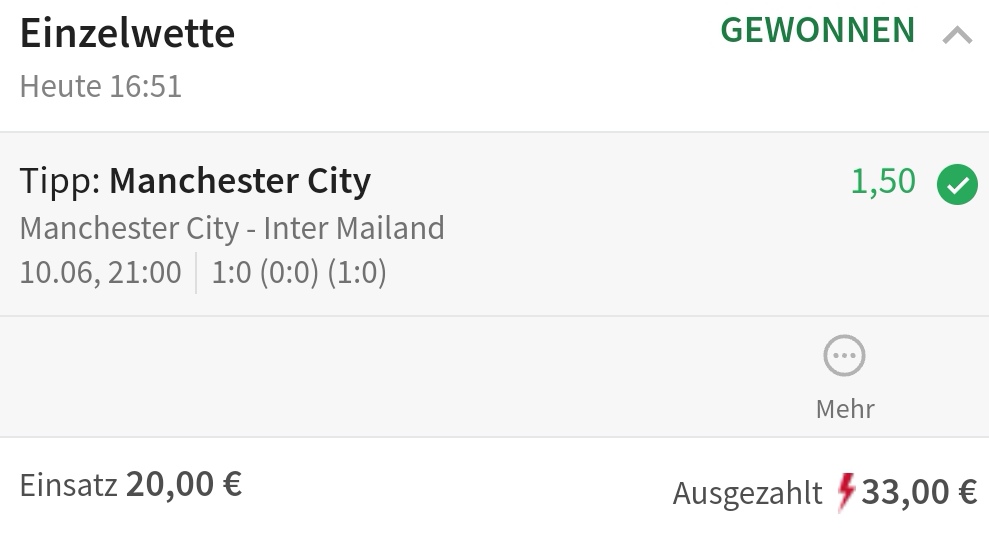The image size is (989, 546).
Task: Click the 1:0 (0:0) (1:0) score
Action: click(299, 273)
